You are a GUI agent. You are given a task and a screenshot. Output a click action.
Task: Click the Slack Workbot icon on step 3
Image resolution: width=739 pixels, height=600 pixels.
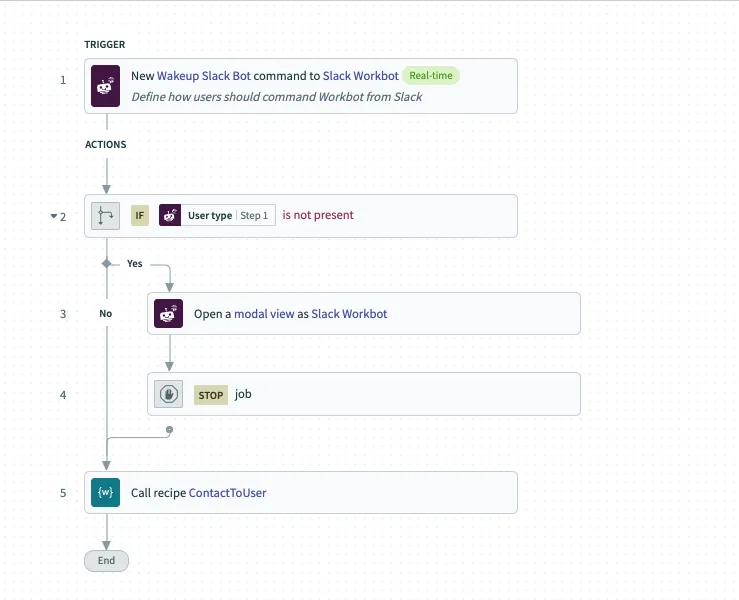pos(169,314)
